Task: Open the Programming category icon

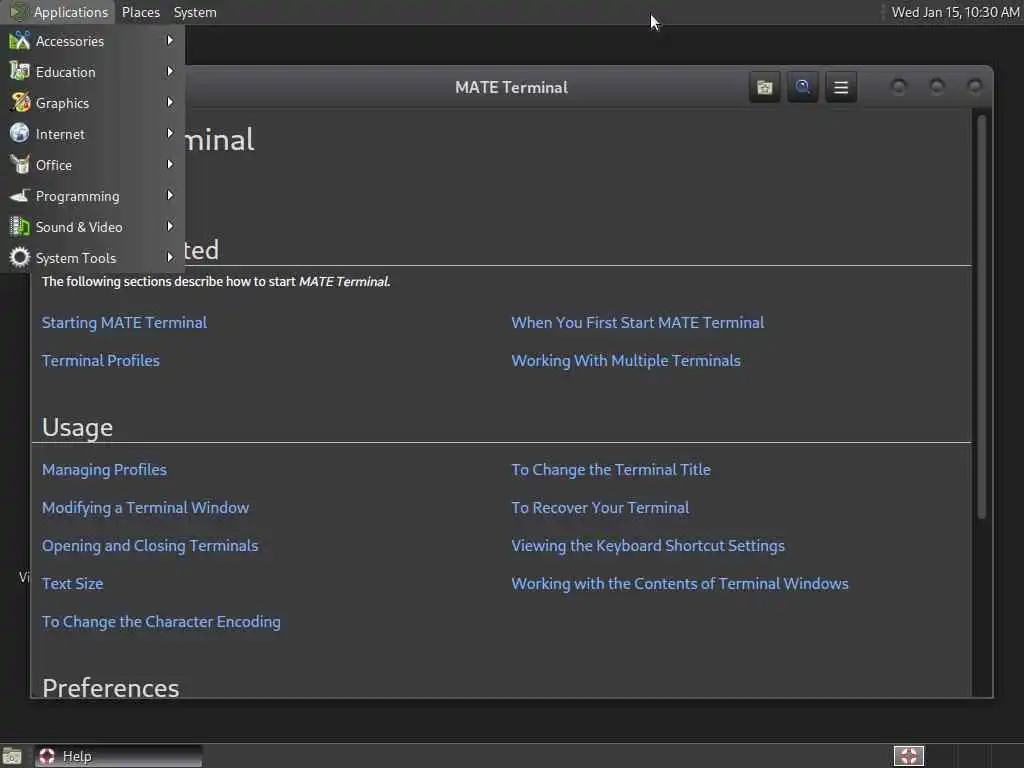Action: pyautogui.click(x=20, y=195)
